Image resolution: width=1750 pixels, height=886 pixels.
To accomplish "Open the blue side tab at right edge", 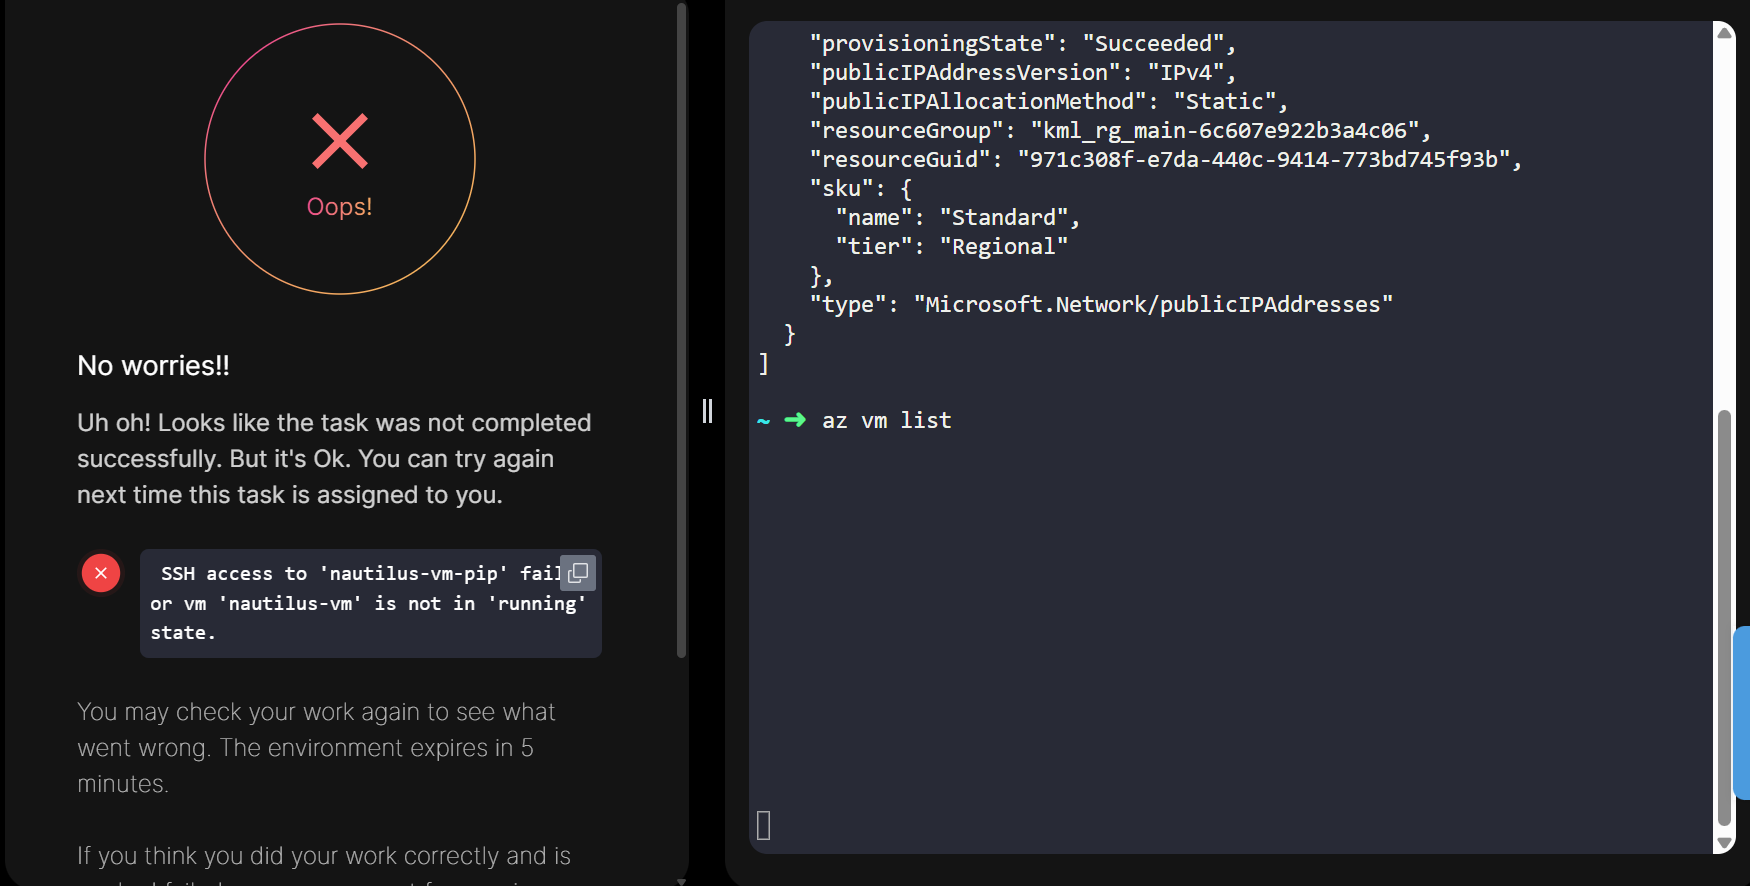I will (1742, 712).
